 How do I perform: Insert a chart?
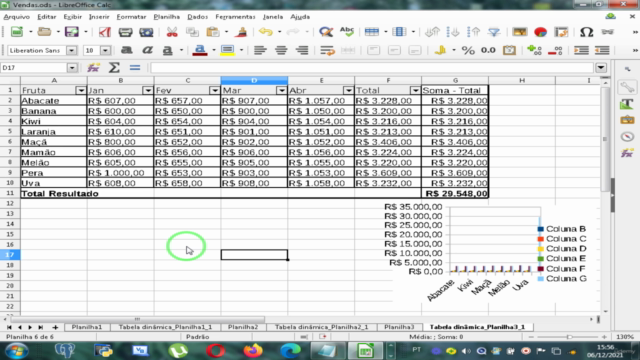pyautogui.click(x=540, y=32)
